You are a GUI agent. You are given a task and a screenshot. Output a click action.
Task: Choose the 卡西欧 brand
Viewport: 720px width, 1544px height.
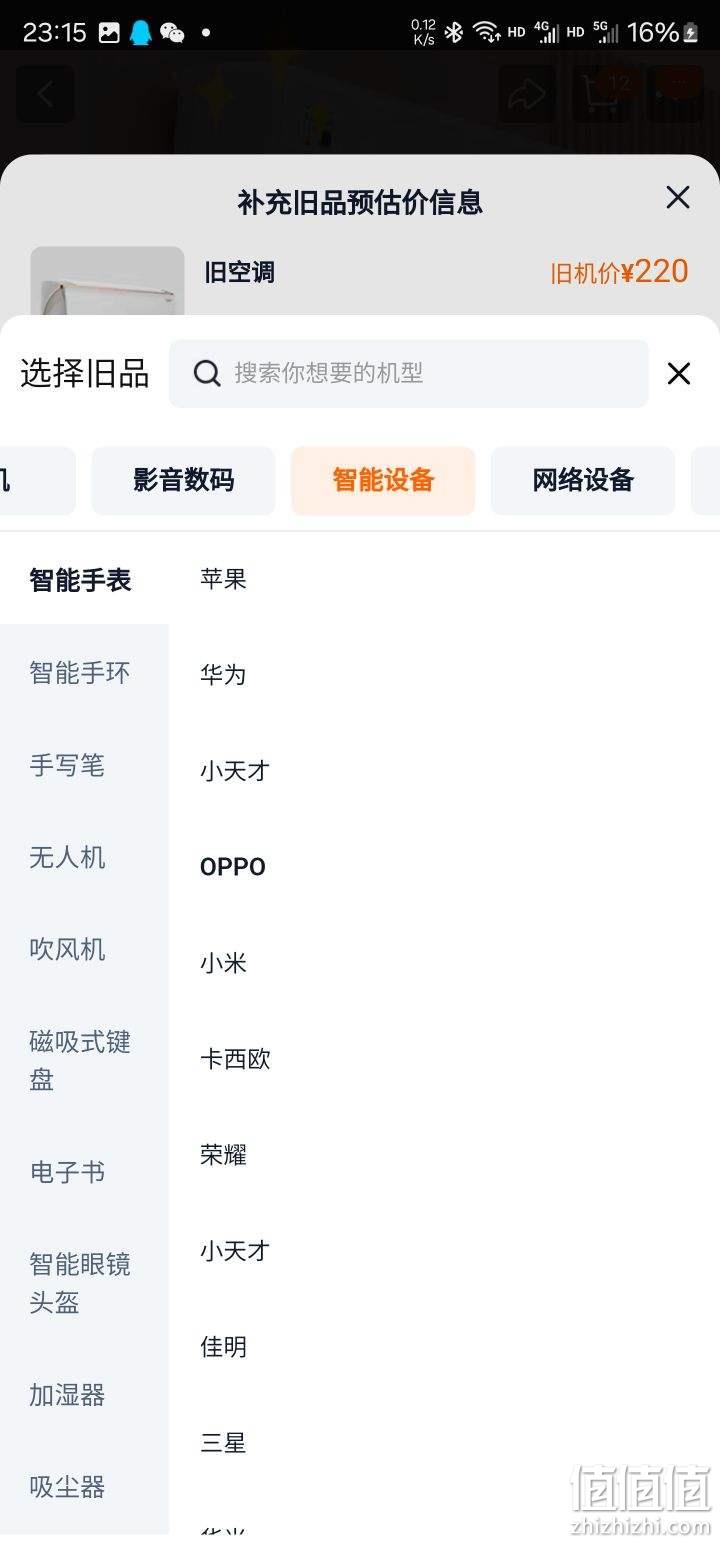[235, 1059]
